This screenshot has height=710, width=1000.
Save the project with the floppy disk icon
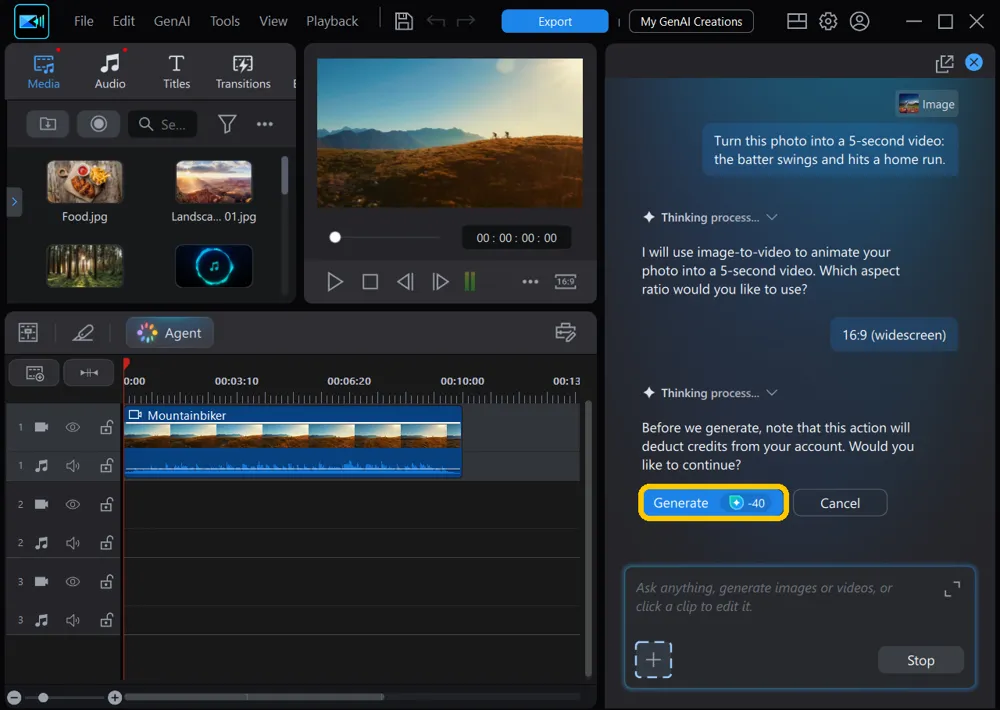tap(404, 21)
